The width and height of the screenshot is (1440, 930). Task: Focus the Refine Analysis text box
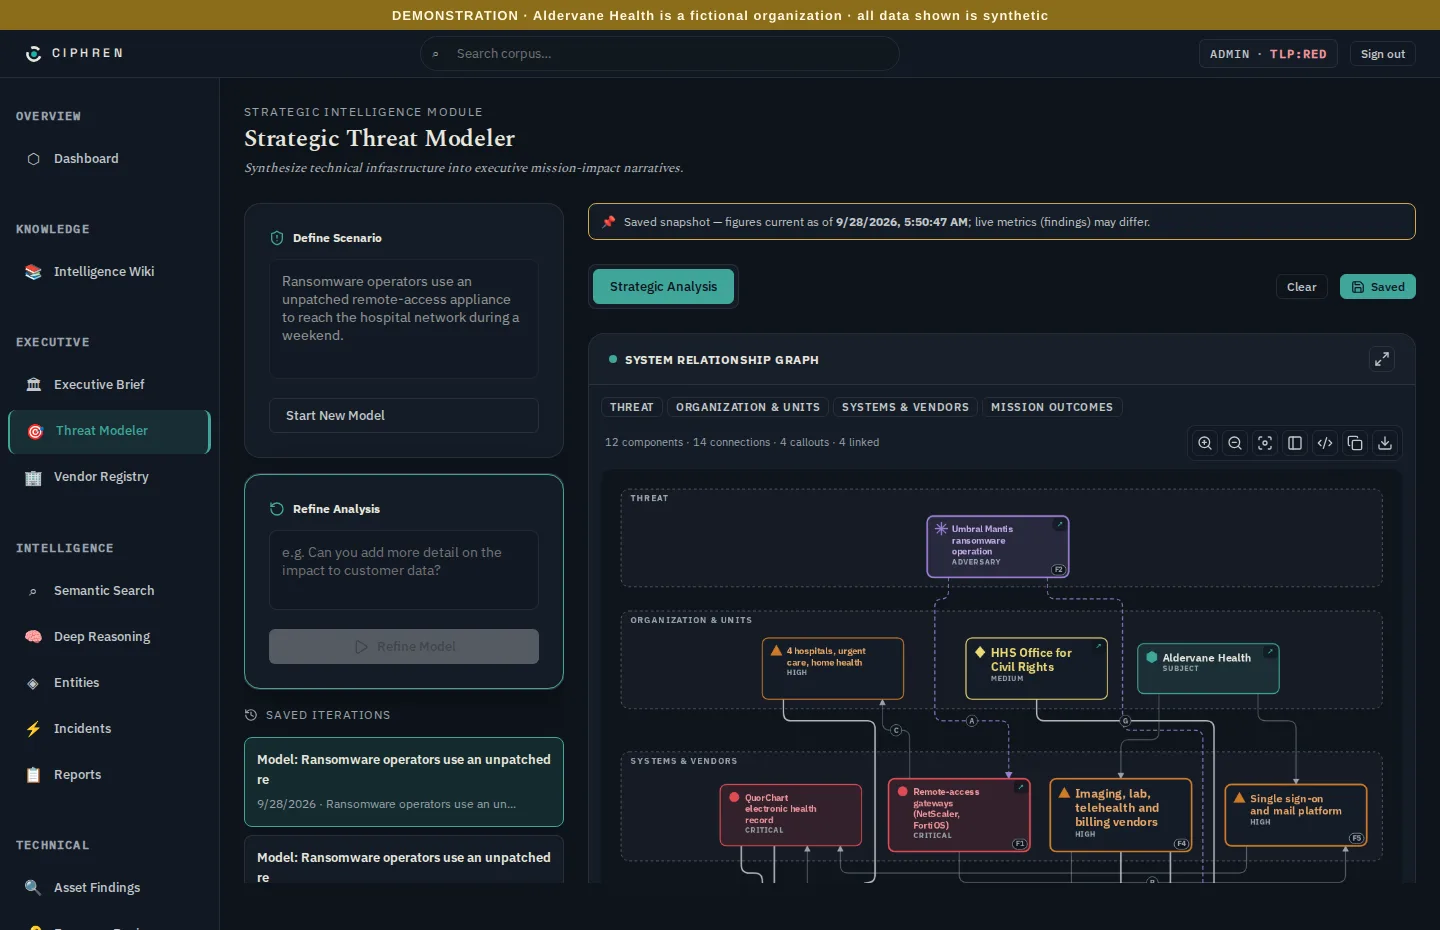point(404,570)
